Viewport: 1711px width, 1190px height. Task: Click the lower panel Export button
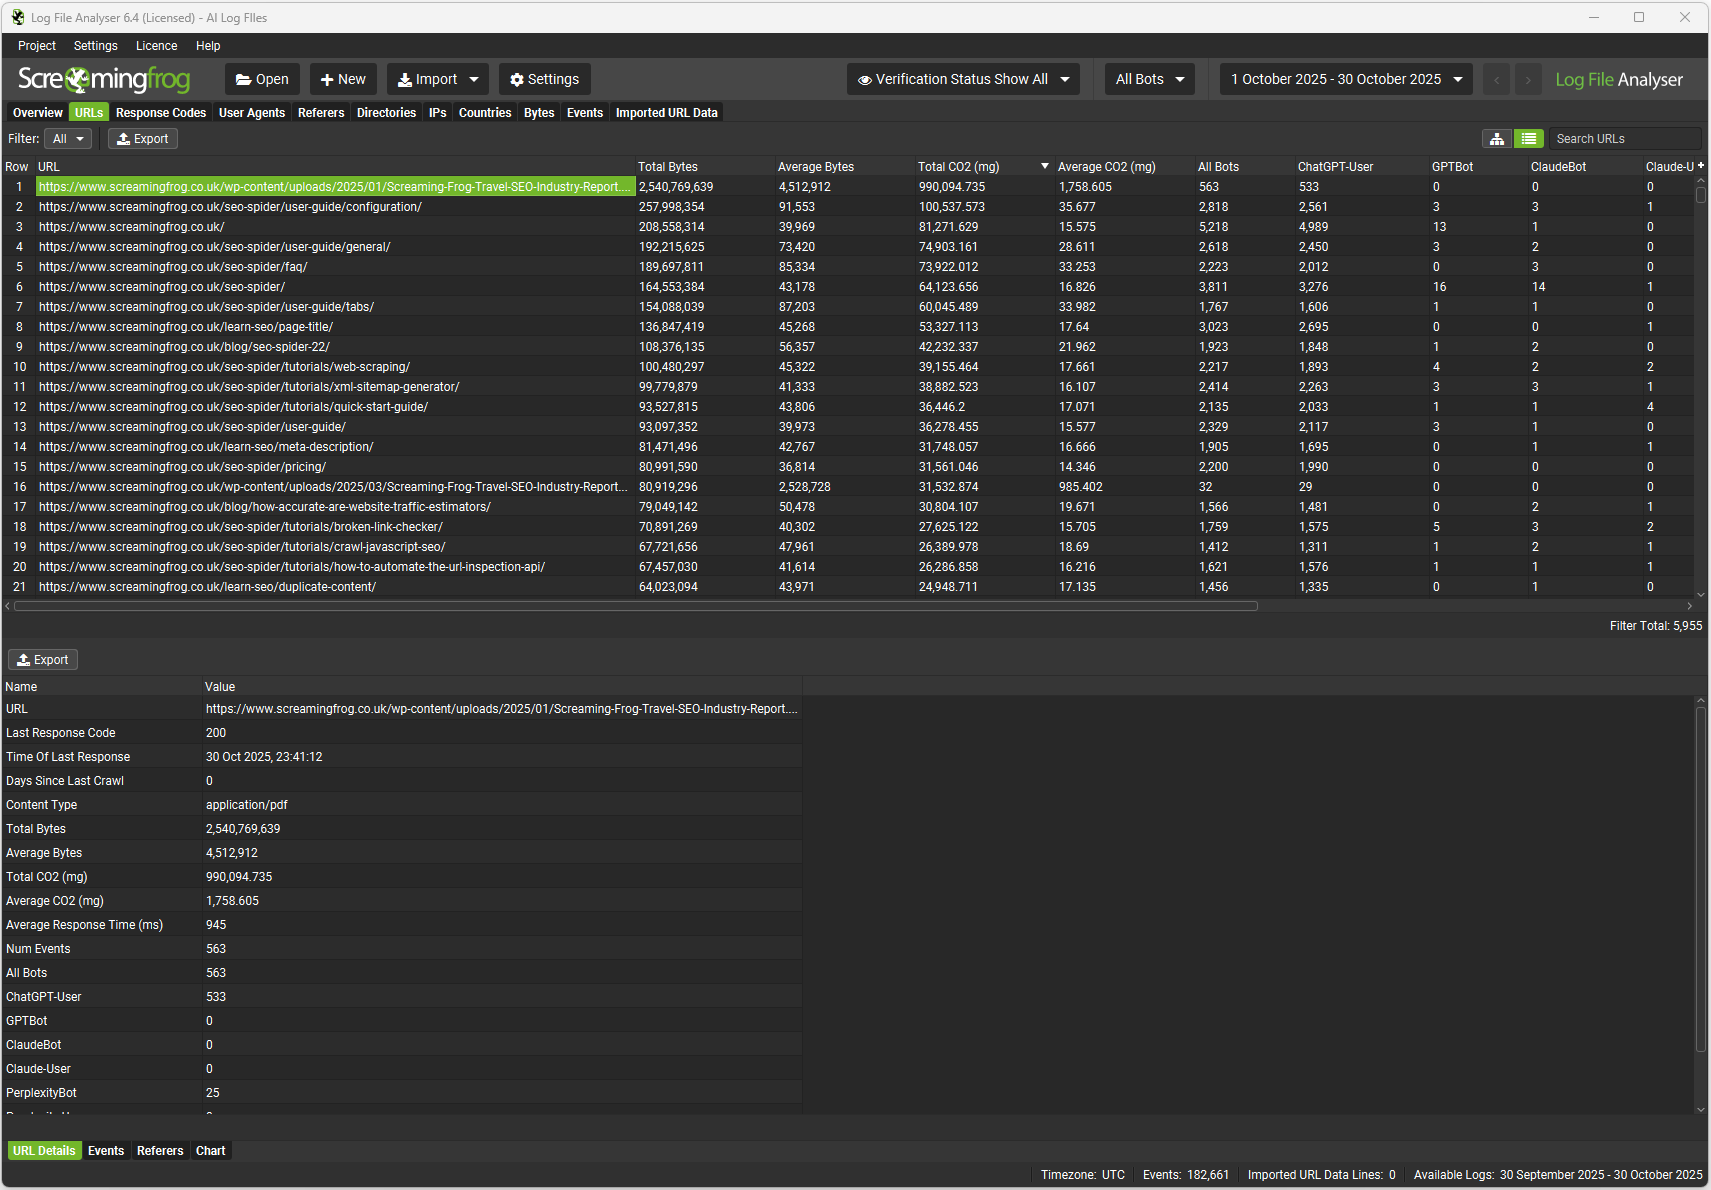(x=43, y=660)
